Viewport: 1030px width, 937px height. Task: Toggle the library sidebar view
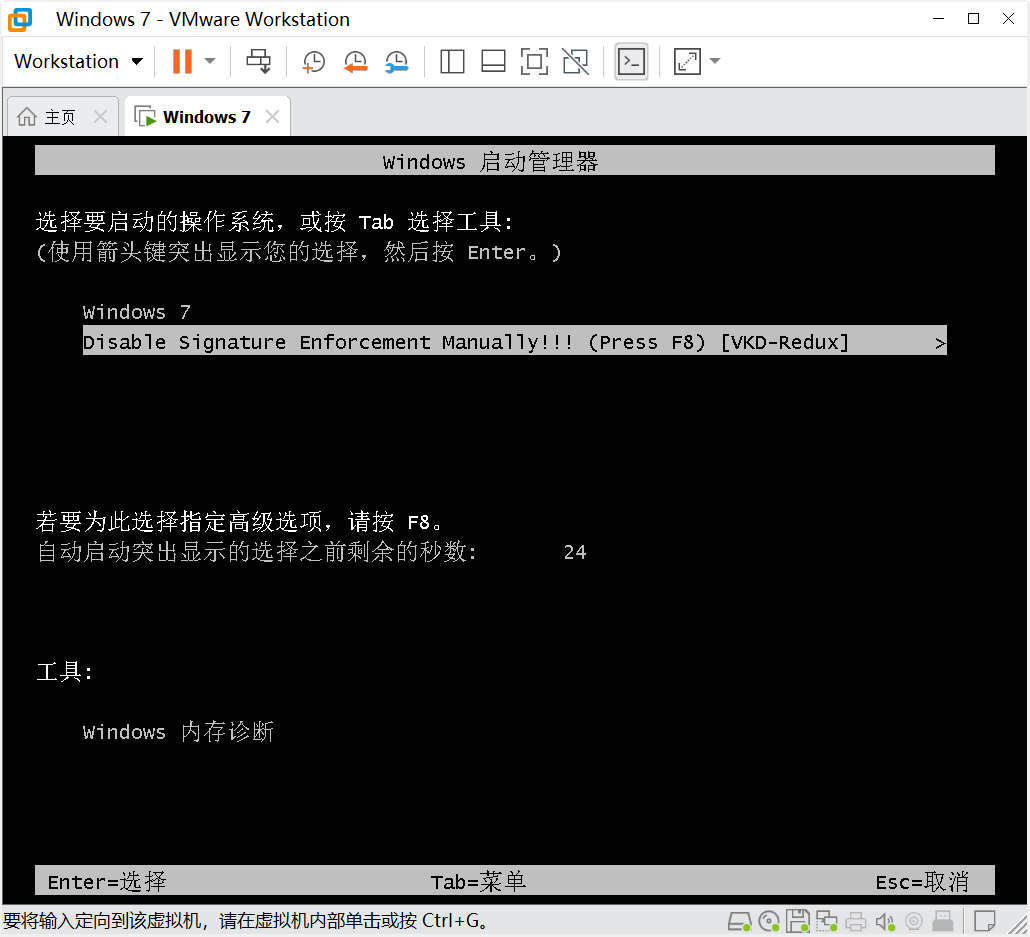452,62
